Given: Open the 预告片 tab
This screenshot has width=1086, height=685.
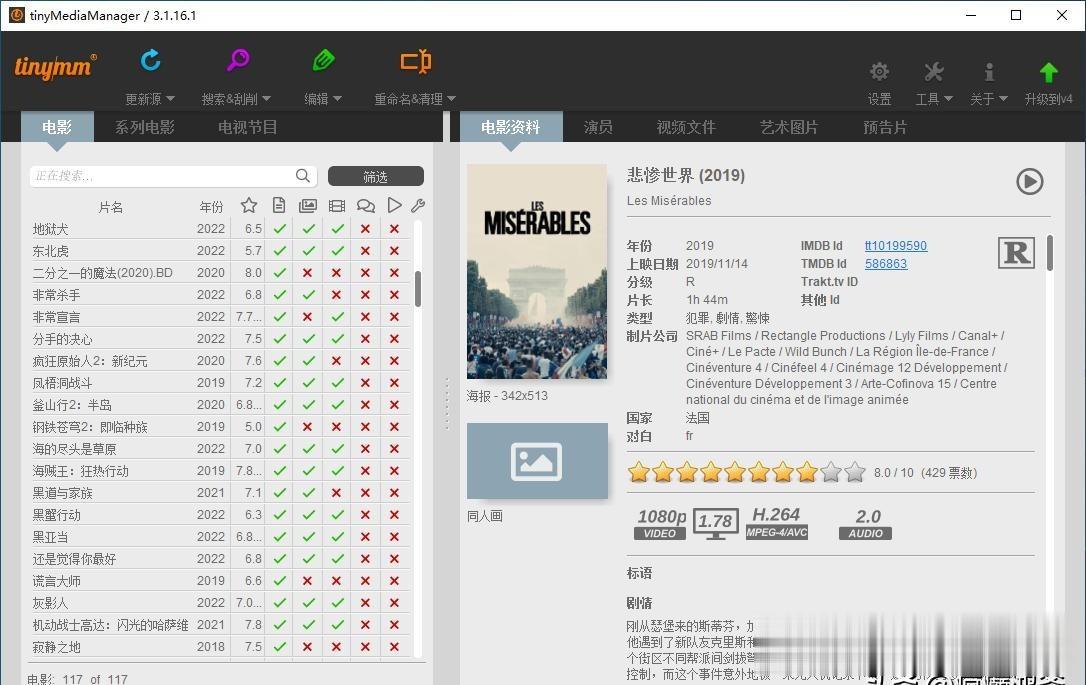Looking at the screenshot, I should [x=885, y=127].
